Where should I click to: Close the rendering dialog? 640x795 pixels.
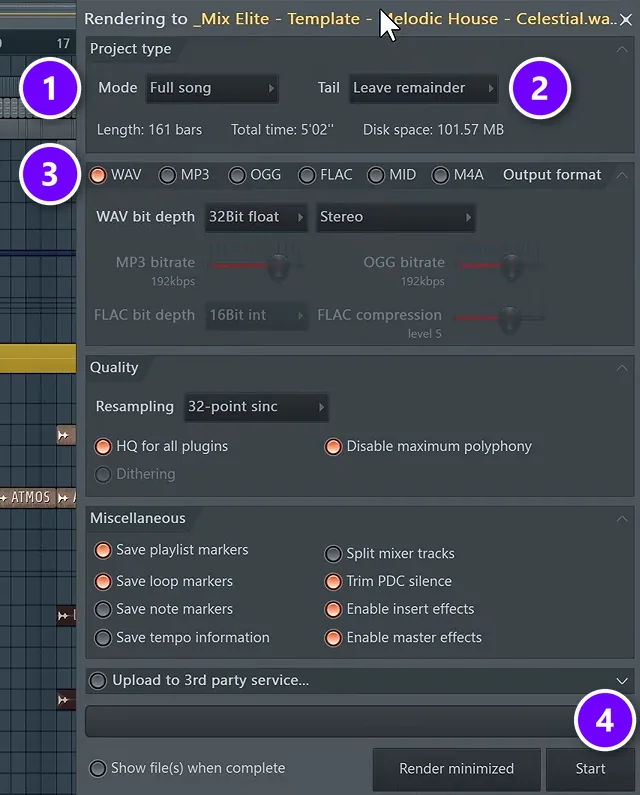(626, 20)
